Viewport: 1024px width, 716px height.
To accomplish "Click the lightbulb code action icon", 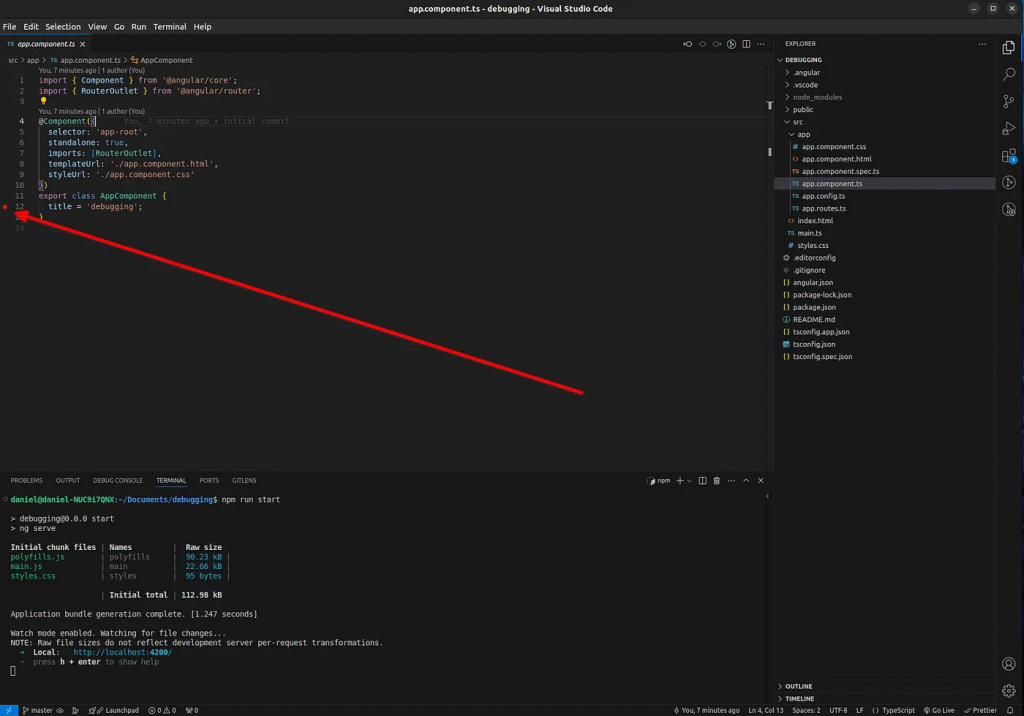I will [x=44, y=101].
